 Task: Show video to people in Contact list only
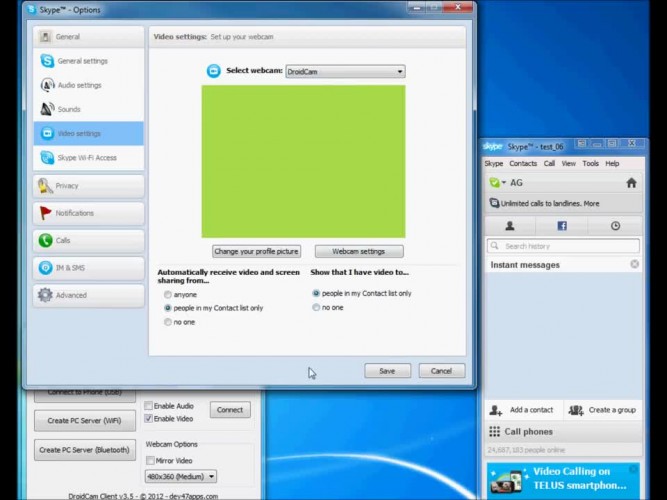[316, 293]
